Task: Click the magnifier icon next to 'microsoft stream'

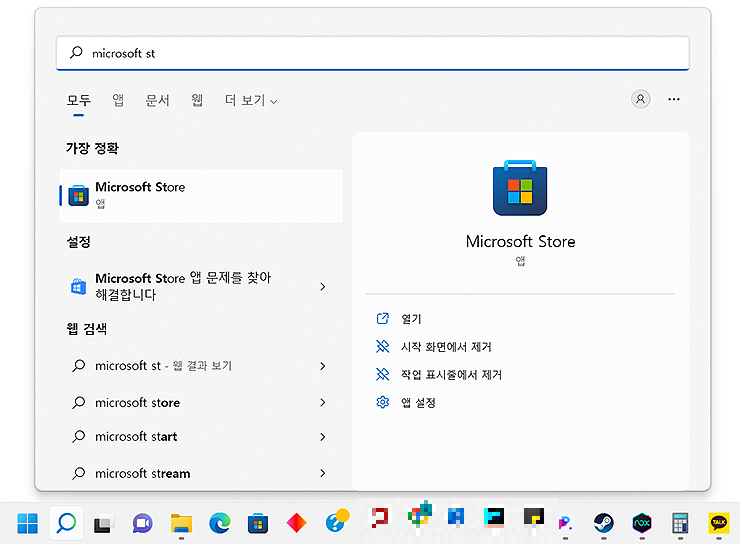Action: [78, 473]
